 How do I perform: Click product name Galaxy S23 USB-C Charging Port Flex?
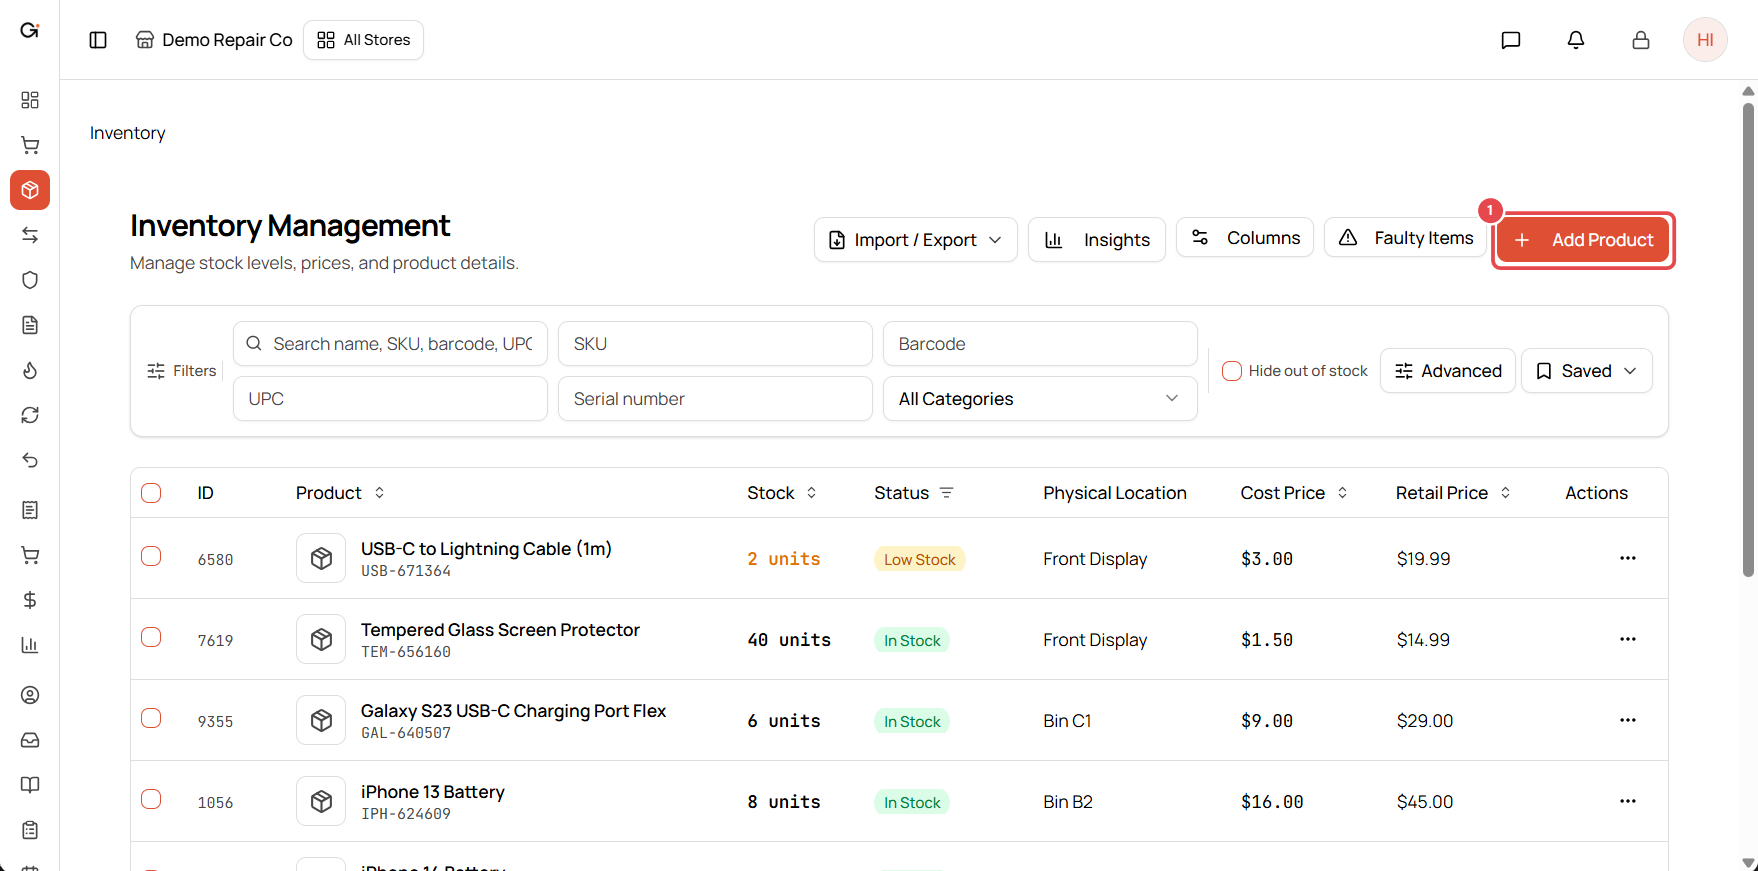[x=513, y=711]
